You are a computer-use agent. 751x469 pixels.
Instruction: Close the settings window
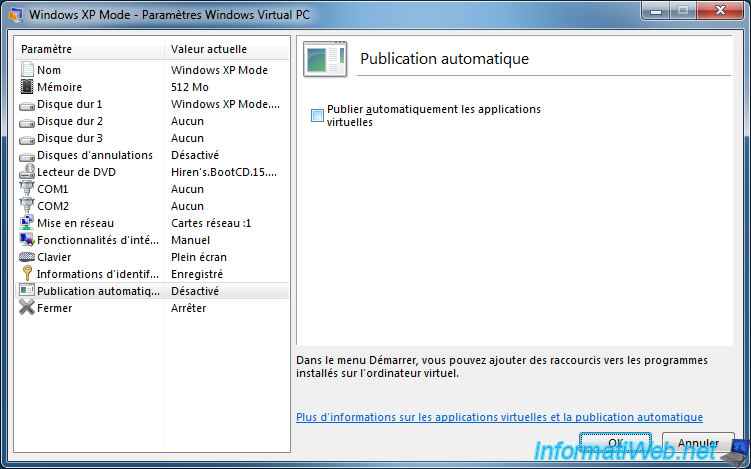[720, 11]
